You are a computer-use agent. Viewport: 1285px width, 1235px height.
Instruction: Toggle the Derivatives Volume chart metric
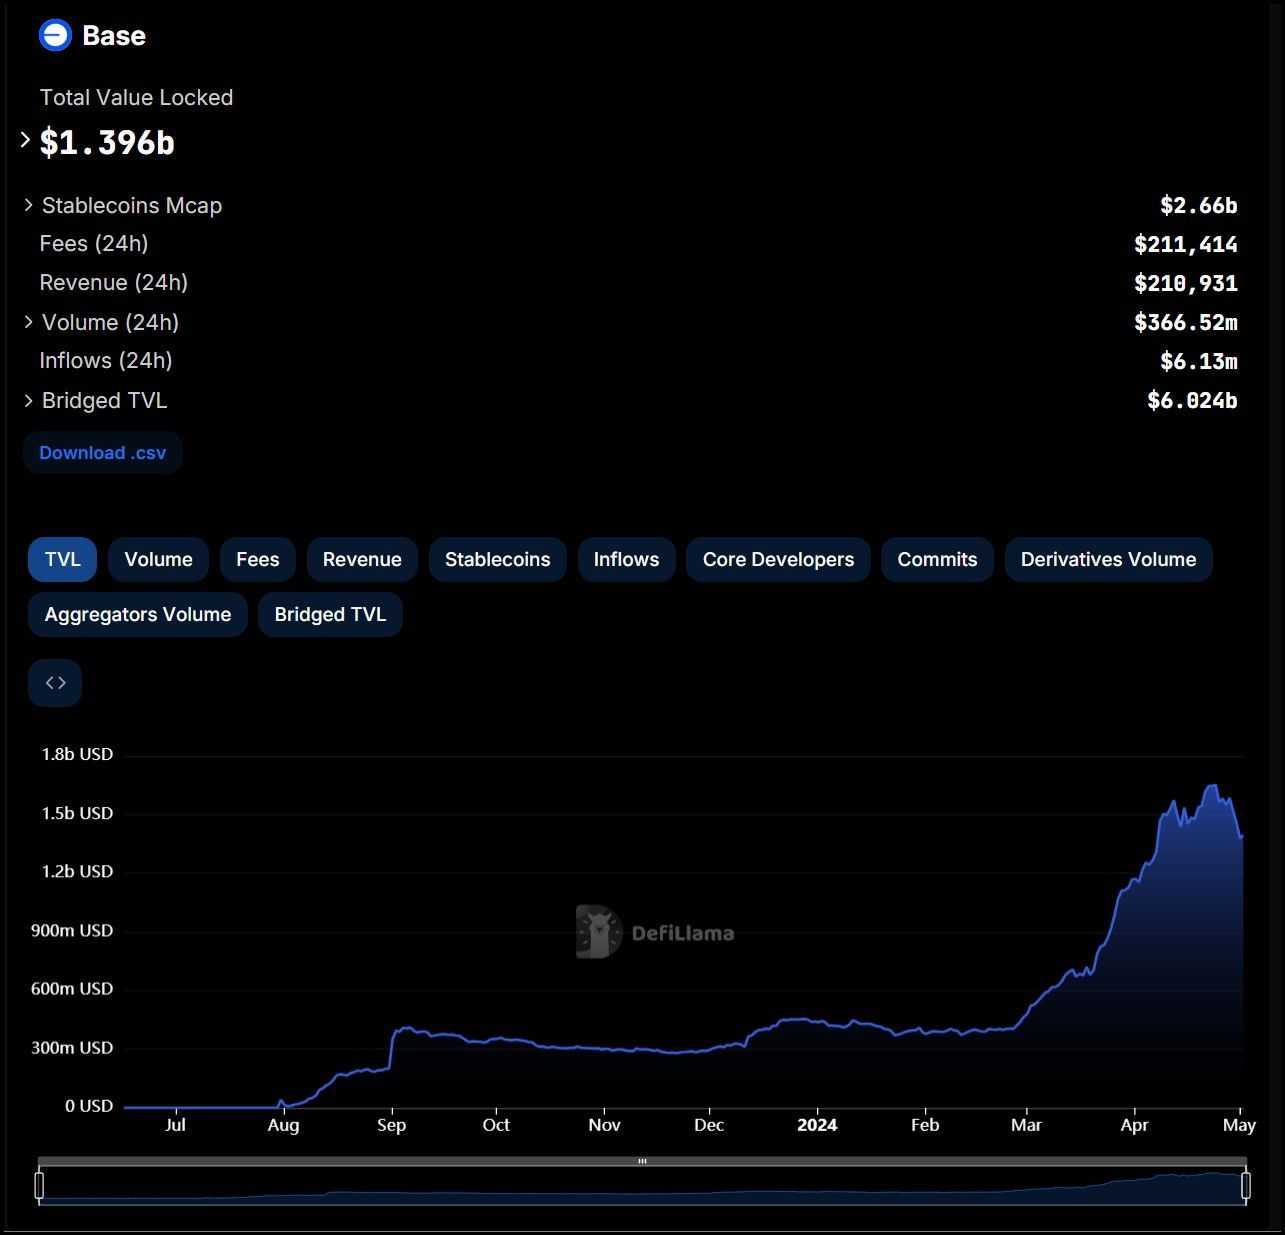pos(1108,559)
